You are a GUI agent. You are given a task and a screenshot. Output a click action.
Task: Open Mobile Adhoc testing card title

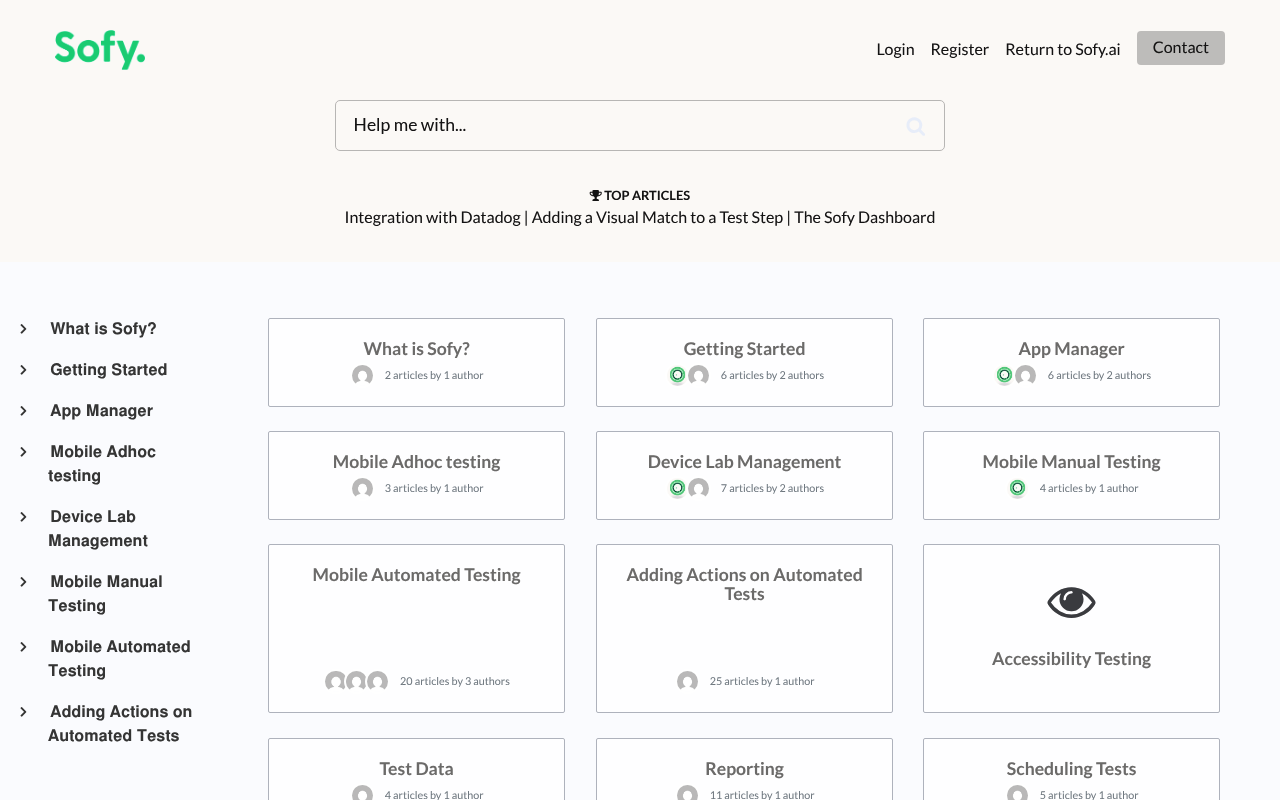[x=416, y=462]
